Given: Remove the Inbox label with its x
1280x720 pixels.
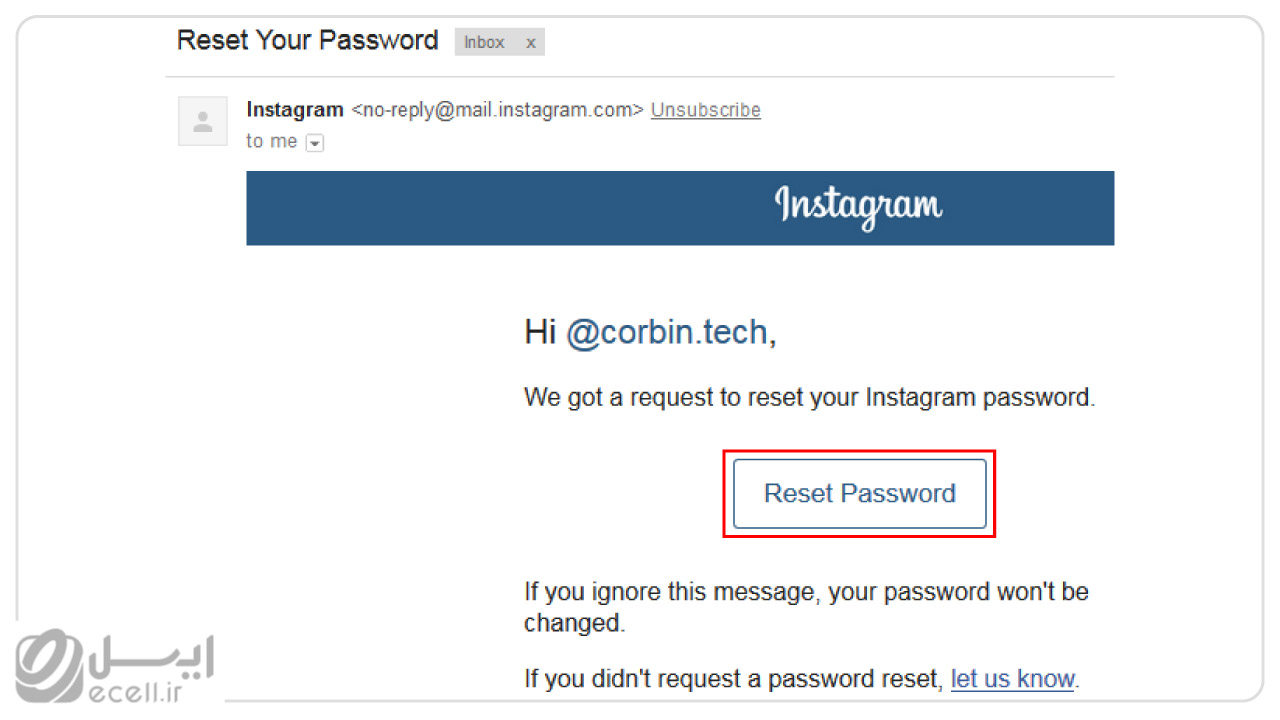Looking at the screenshot, I should 531,43.
